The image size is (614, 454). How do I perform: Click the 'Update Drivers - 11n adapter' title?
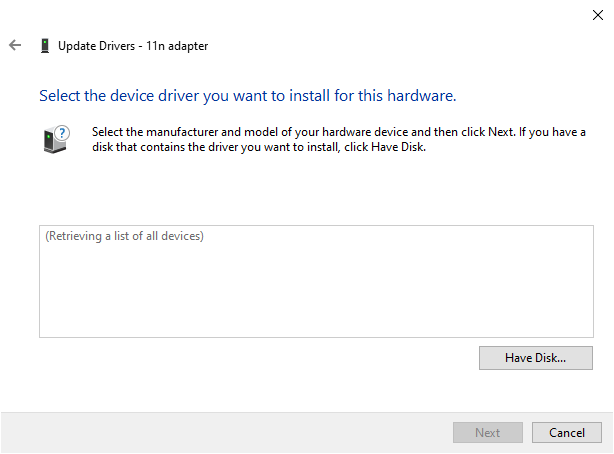133,46
